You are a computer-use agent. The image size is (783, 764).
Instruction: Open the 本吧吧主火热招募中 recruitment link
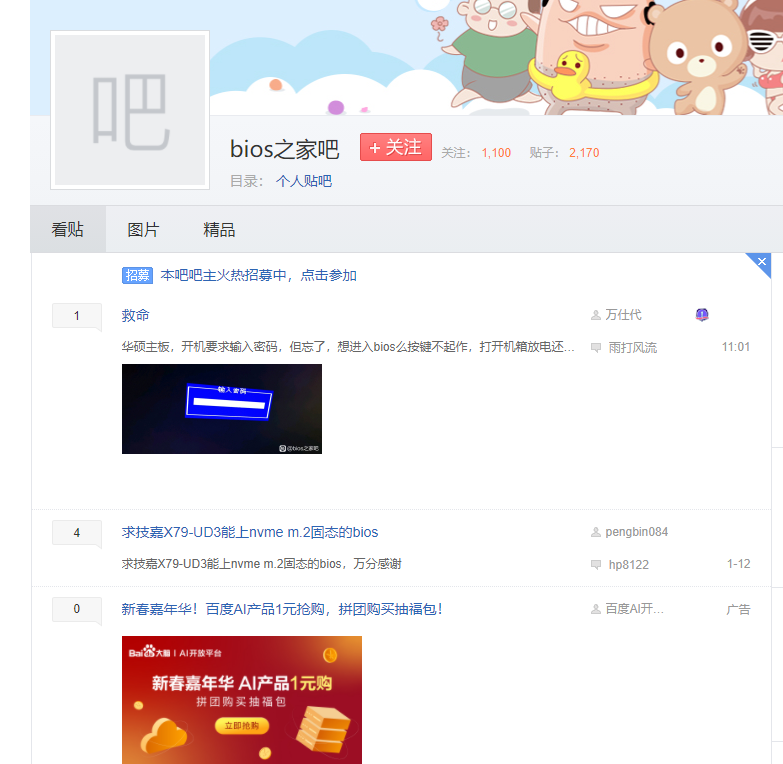click(258, 275)
